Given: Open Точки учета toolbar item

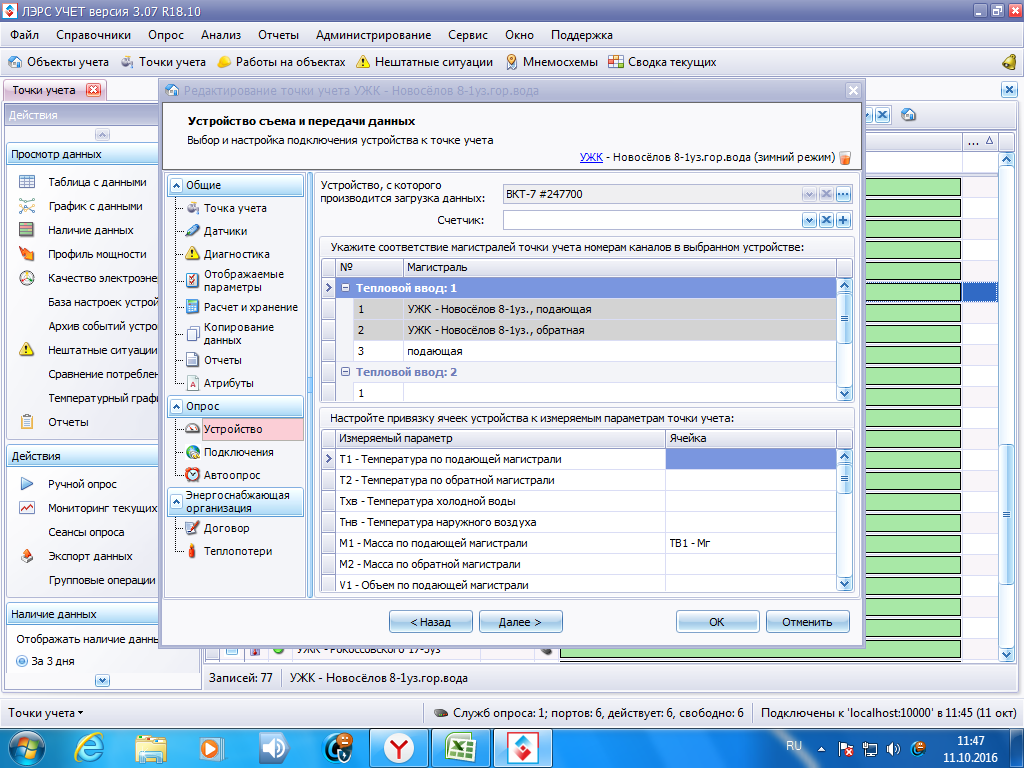Looking at the screenshot, I should tap(163, 62).
